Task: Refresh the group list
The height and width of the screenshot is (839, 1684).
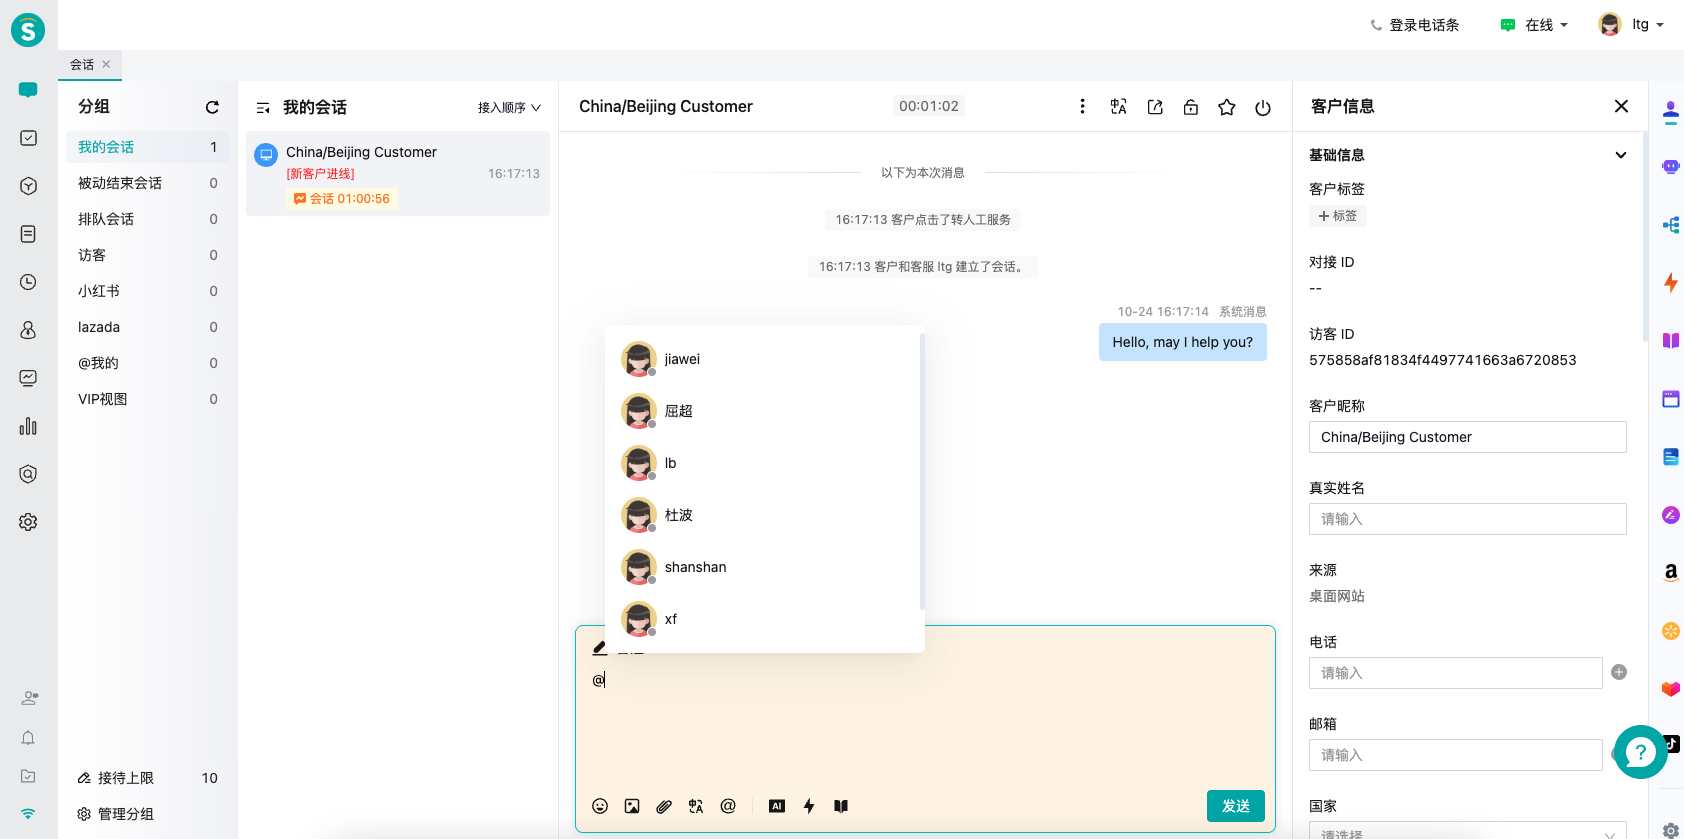Action: click(x=212, y=107)
